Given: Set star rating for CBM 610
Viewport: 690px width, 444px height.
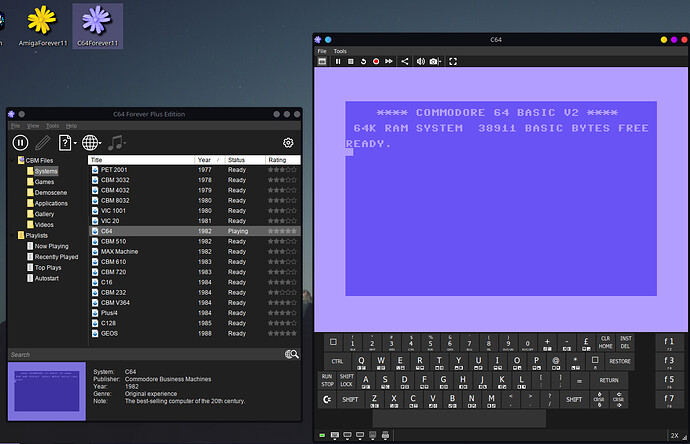Looking at the screenshot, I should (282, 262).
